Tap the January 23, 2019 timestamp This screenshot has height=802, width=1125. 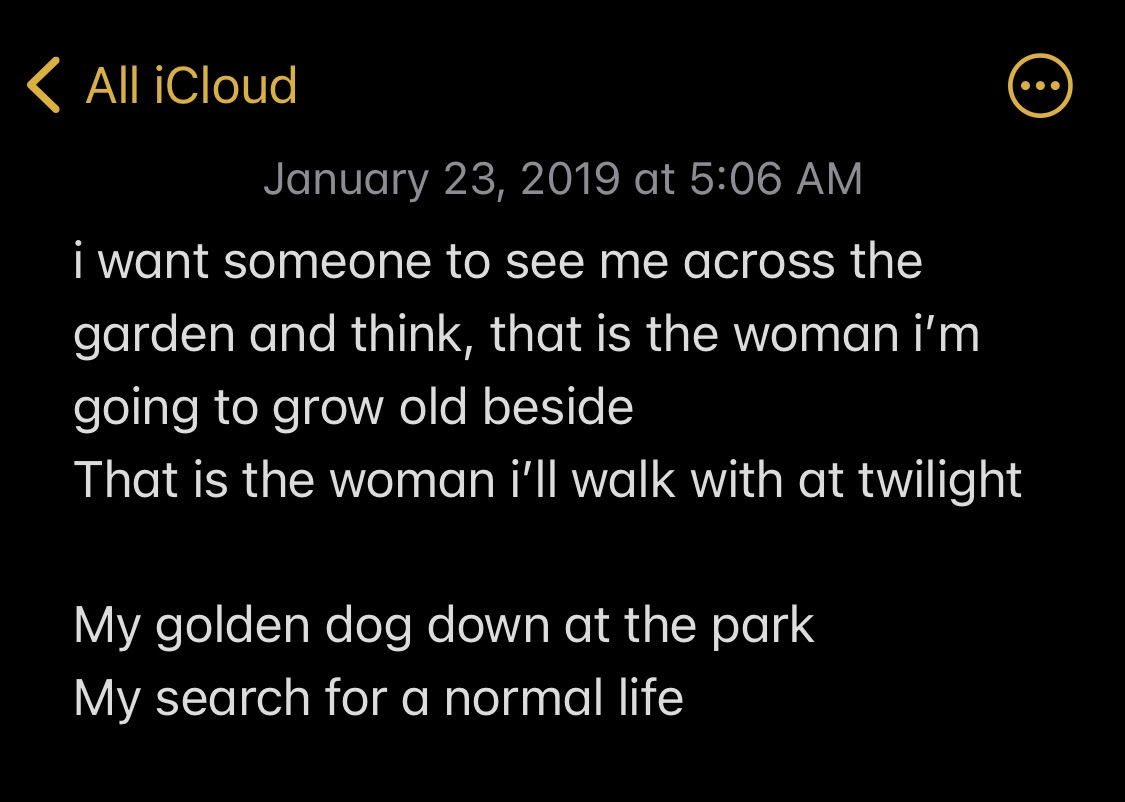[x=562, y=179]
